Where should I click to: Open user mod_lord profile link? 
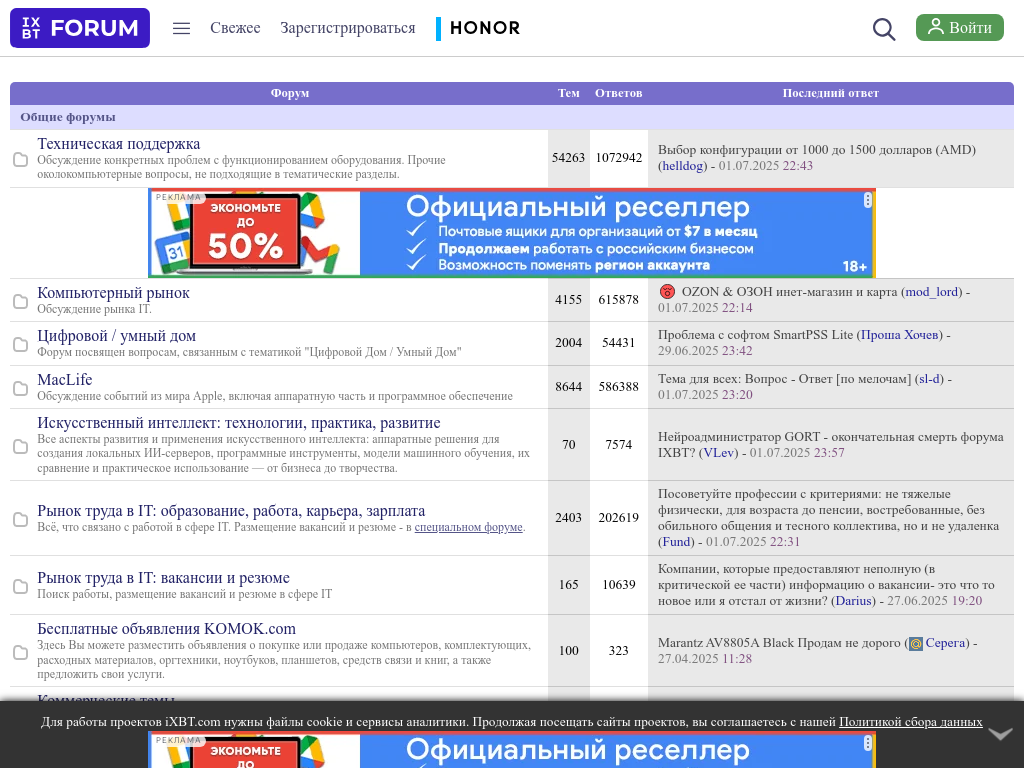(931, 292)
